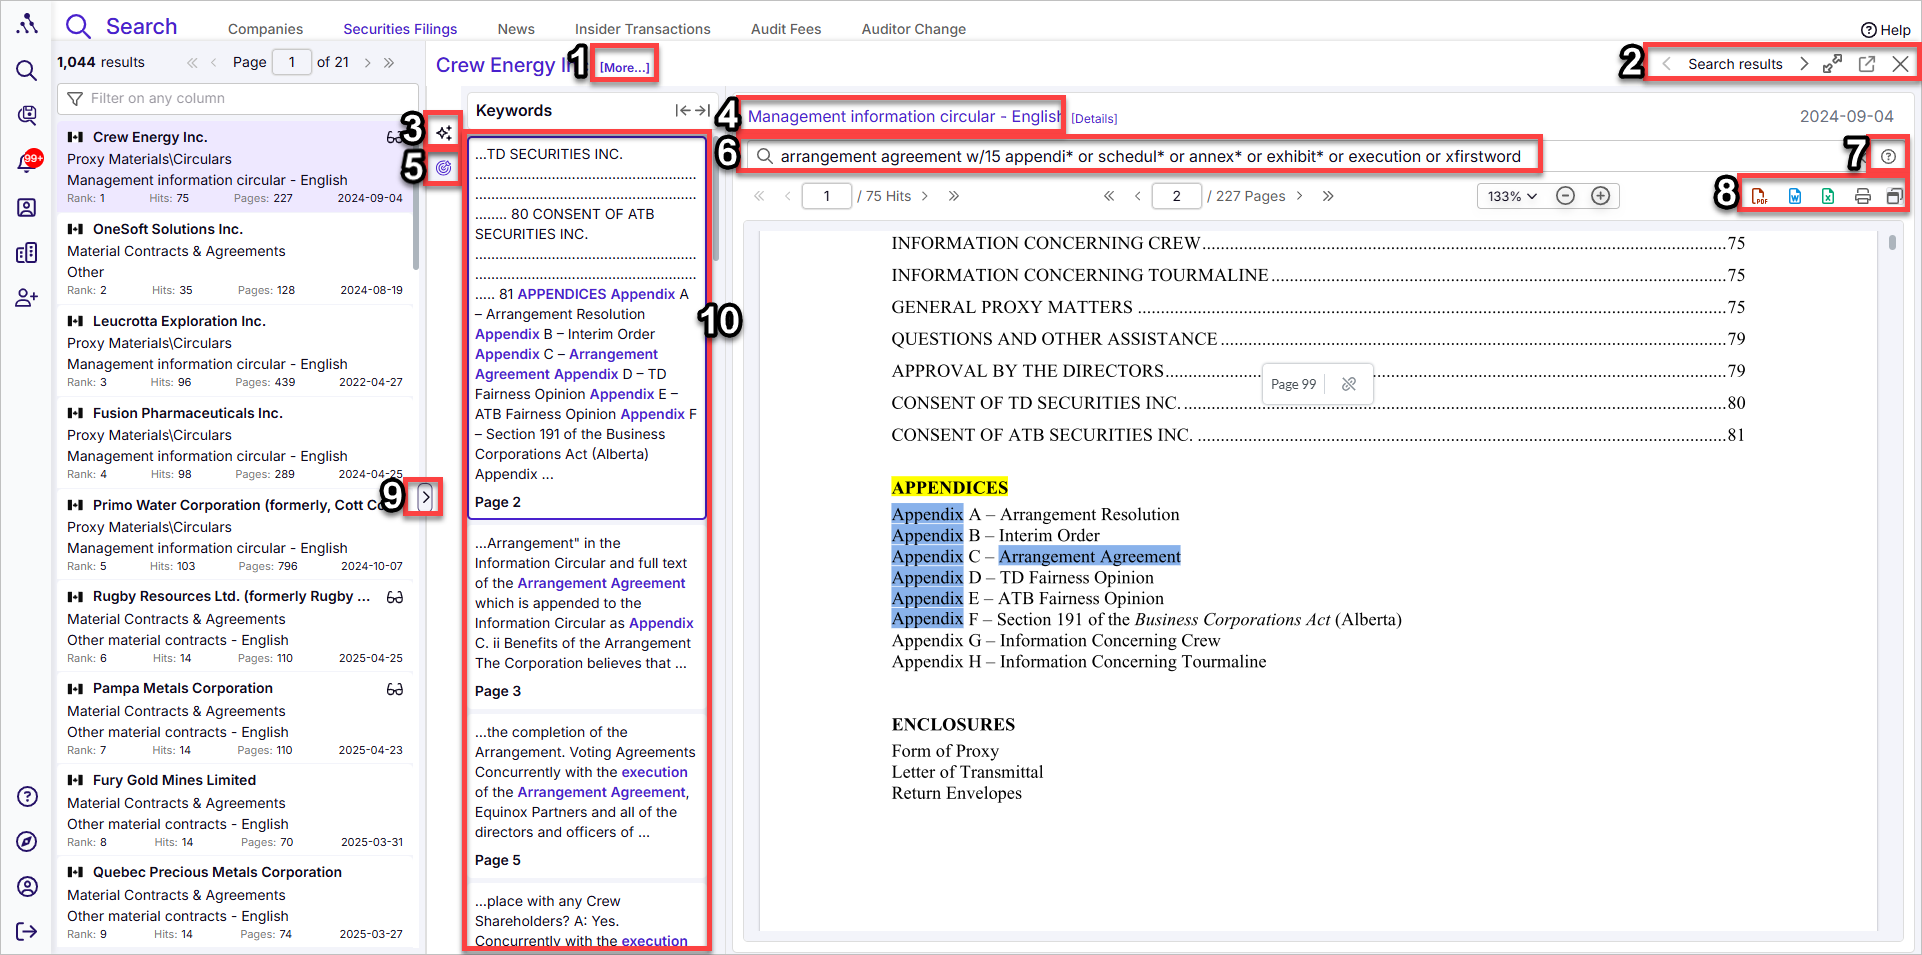Open the [Details] link next to circular title
Screen dimensions: 1922x955
click(1094, 118)
